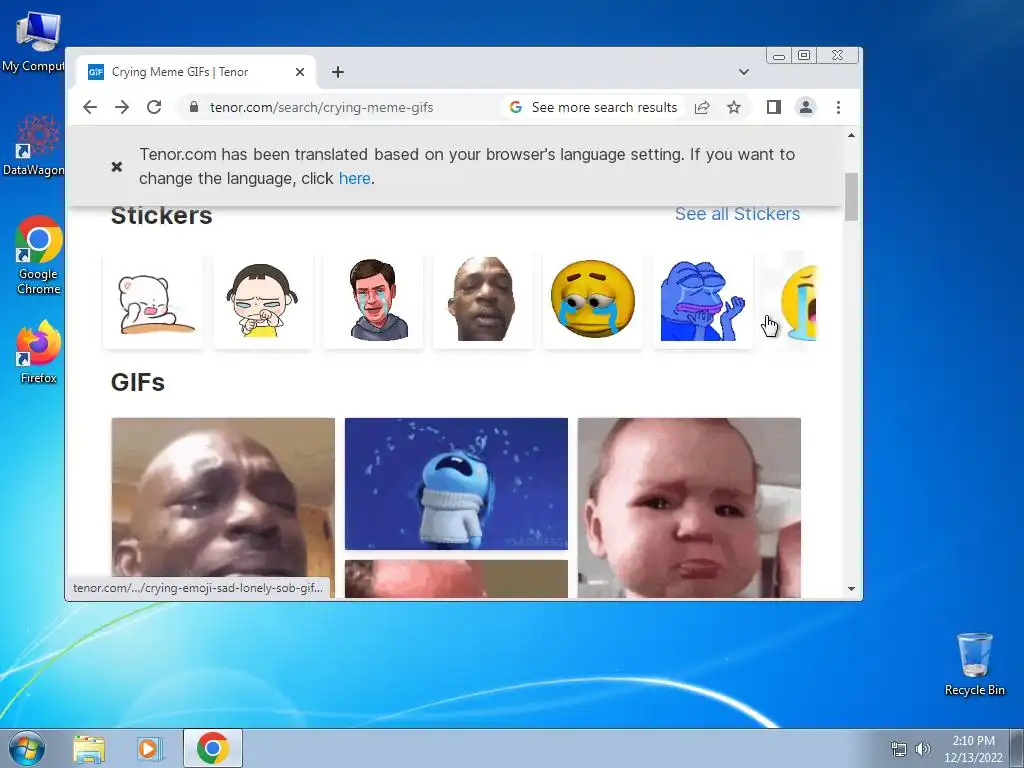Image resolution: width=1024 pixels, height=768 pixels.
Task: Close the Crying Meme GIFs tab
Action: click(300, 72)
